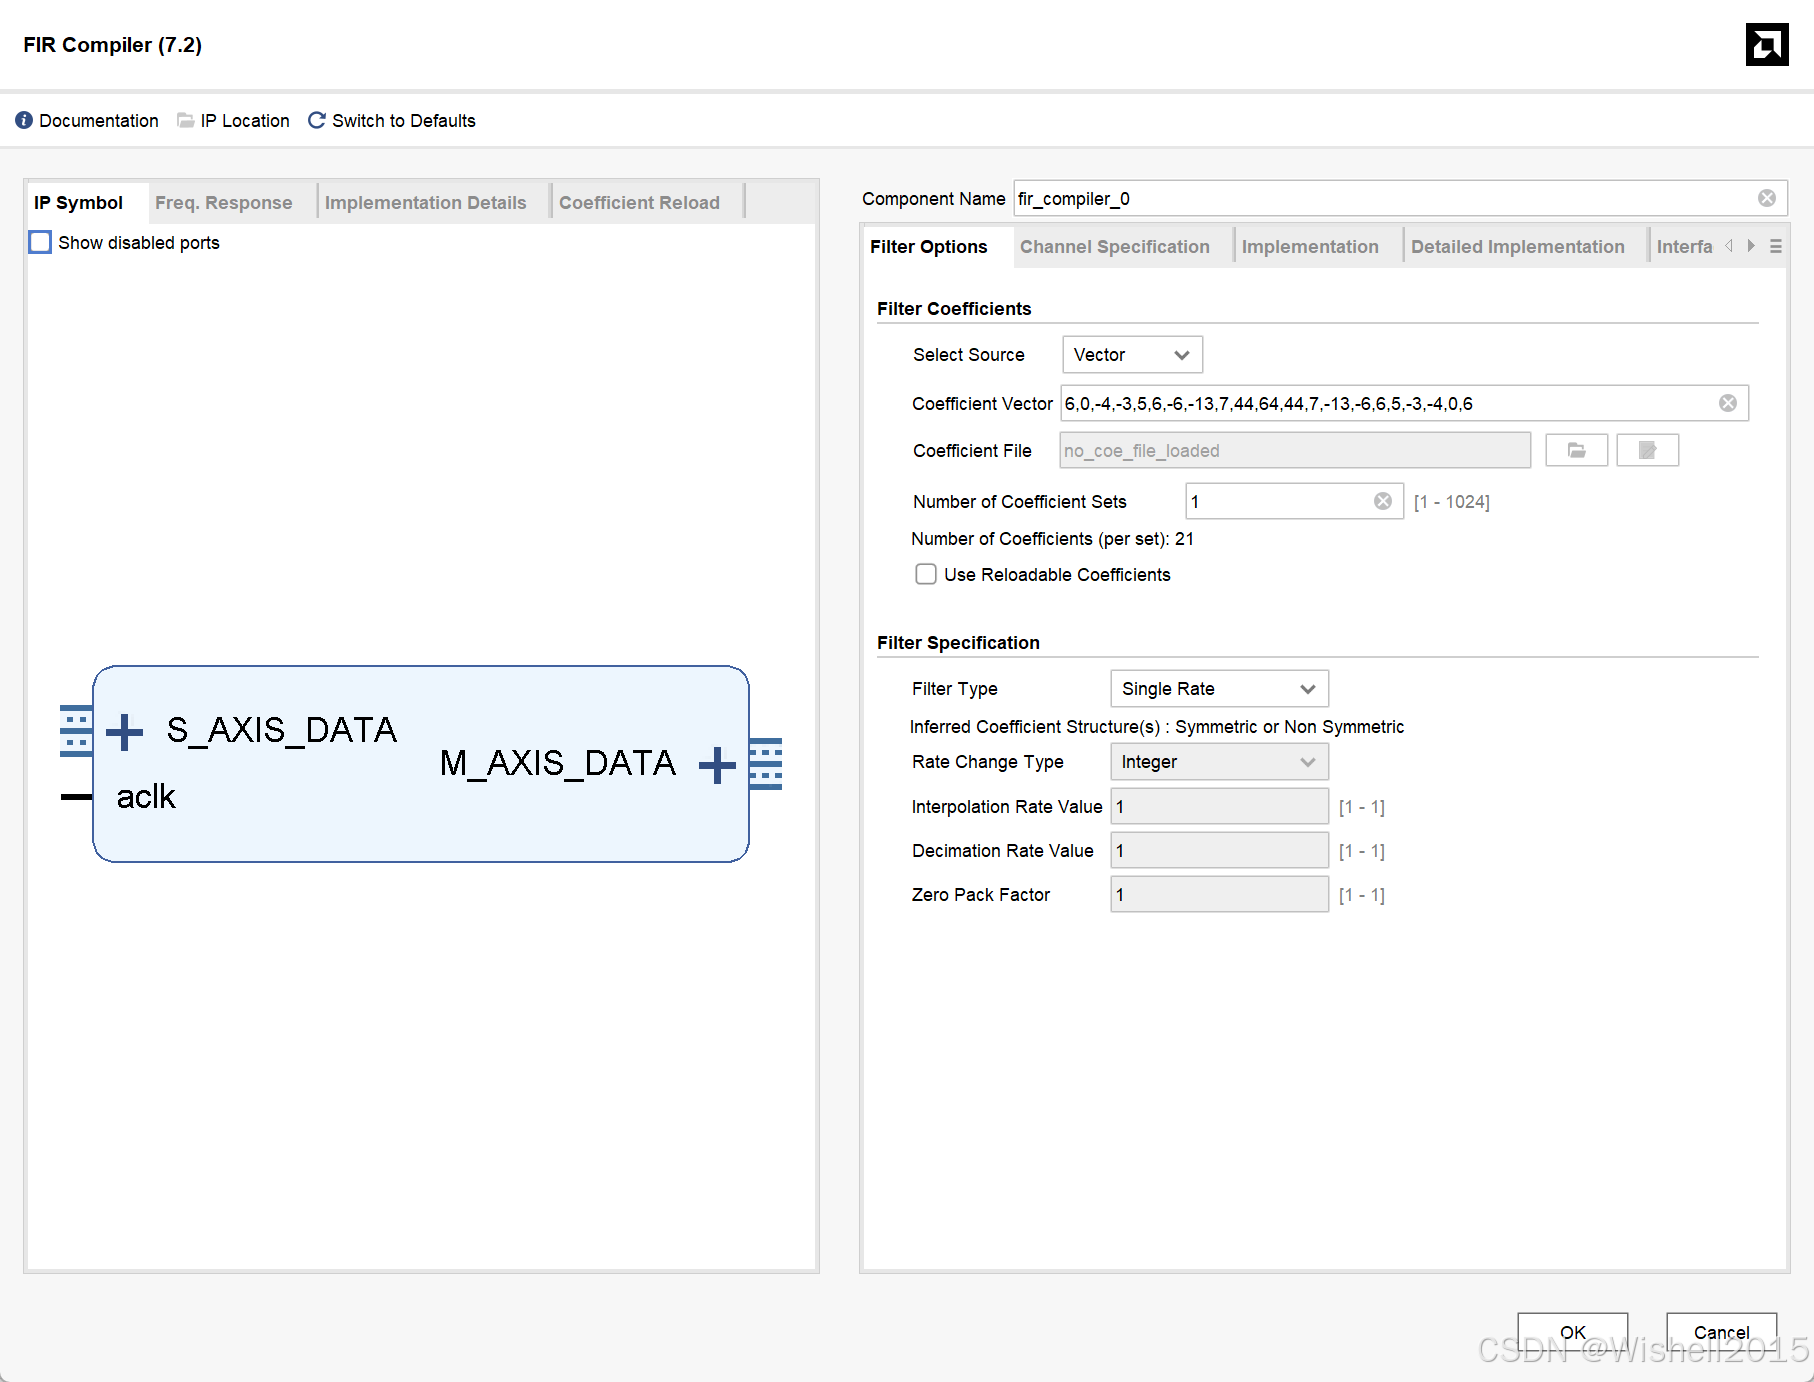Clear Number of Coefficient Sets value
Image resolution: width=1814 pixels, height=1382 pixels.
point(1383,501)
